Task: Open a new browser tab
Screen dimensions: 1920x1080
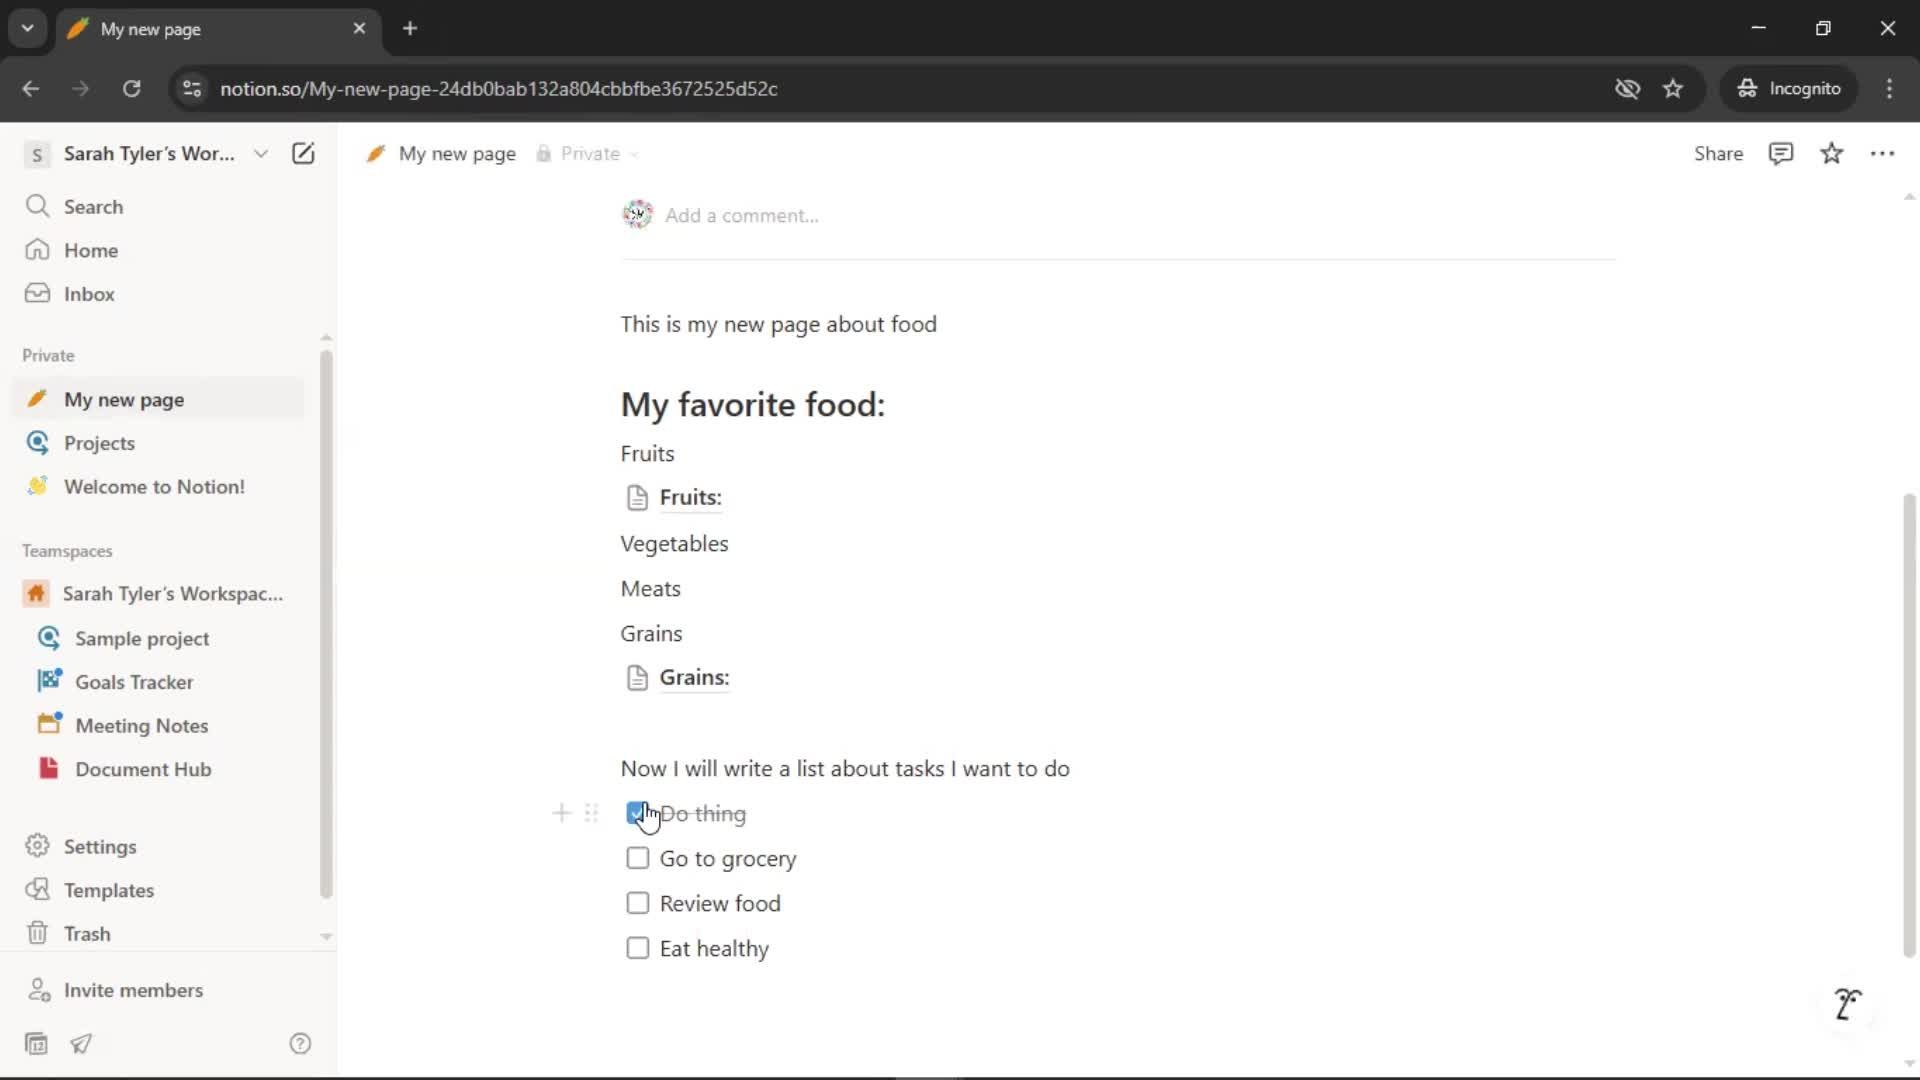Action: (410, 28)
